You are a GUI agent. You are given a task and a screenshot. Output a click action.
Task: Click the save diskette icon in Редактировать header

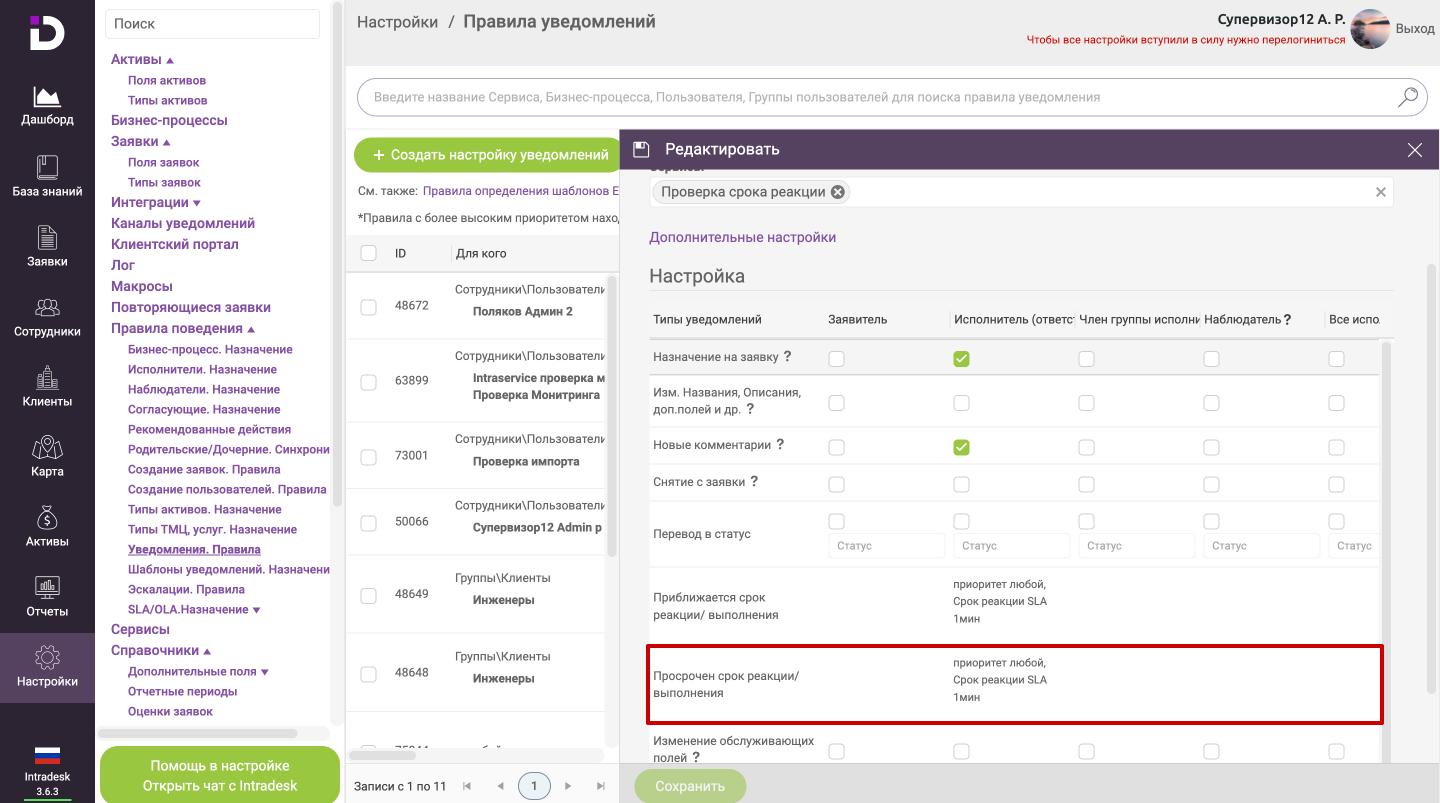(642, 150)
